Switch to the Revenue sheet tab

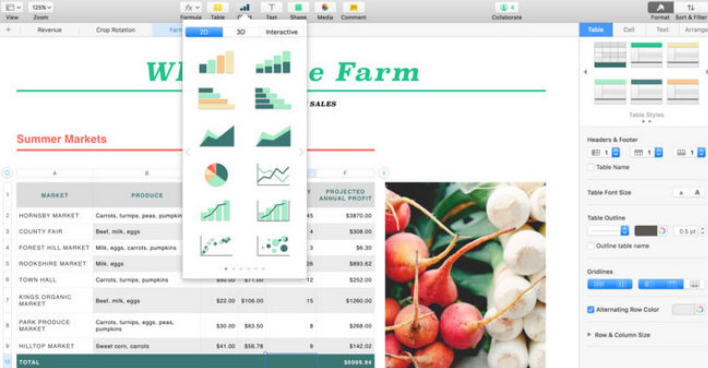(50, 30)
